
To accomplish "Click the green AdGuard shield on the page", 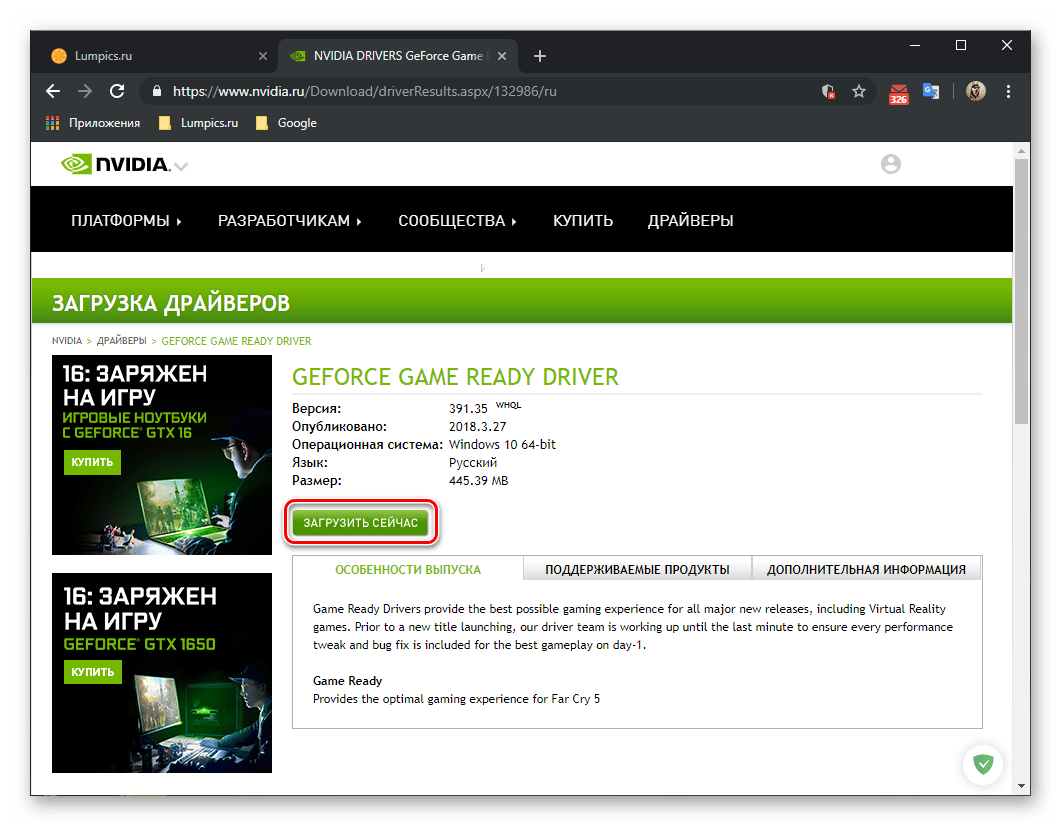I will (x=983, y=764).
